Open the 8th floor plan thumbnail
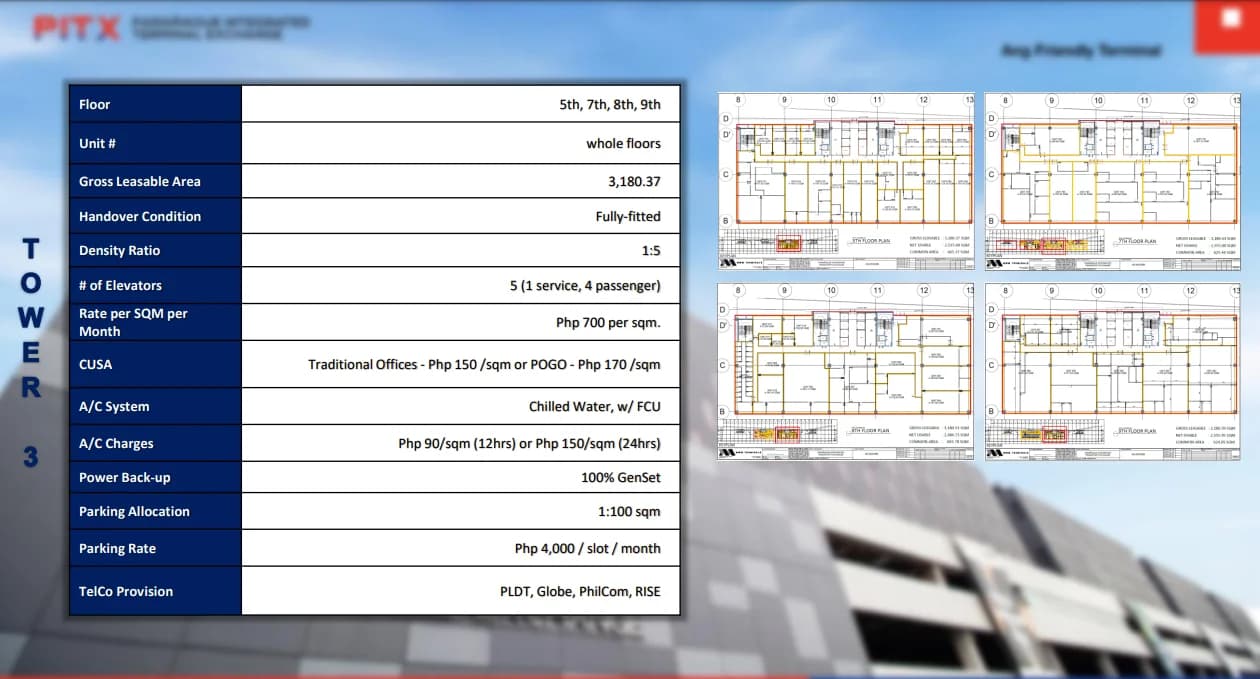 pyautogui.click(x=846, y=372)
